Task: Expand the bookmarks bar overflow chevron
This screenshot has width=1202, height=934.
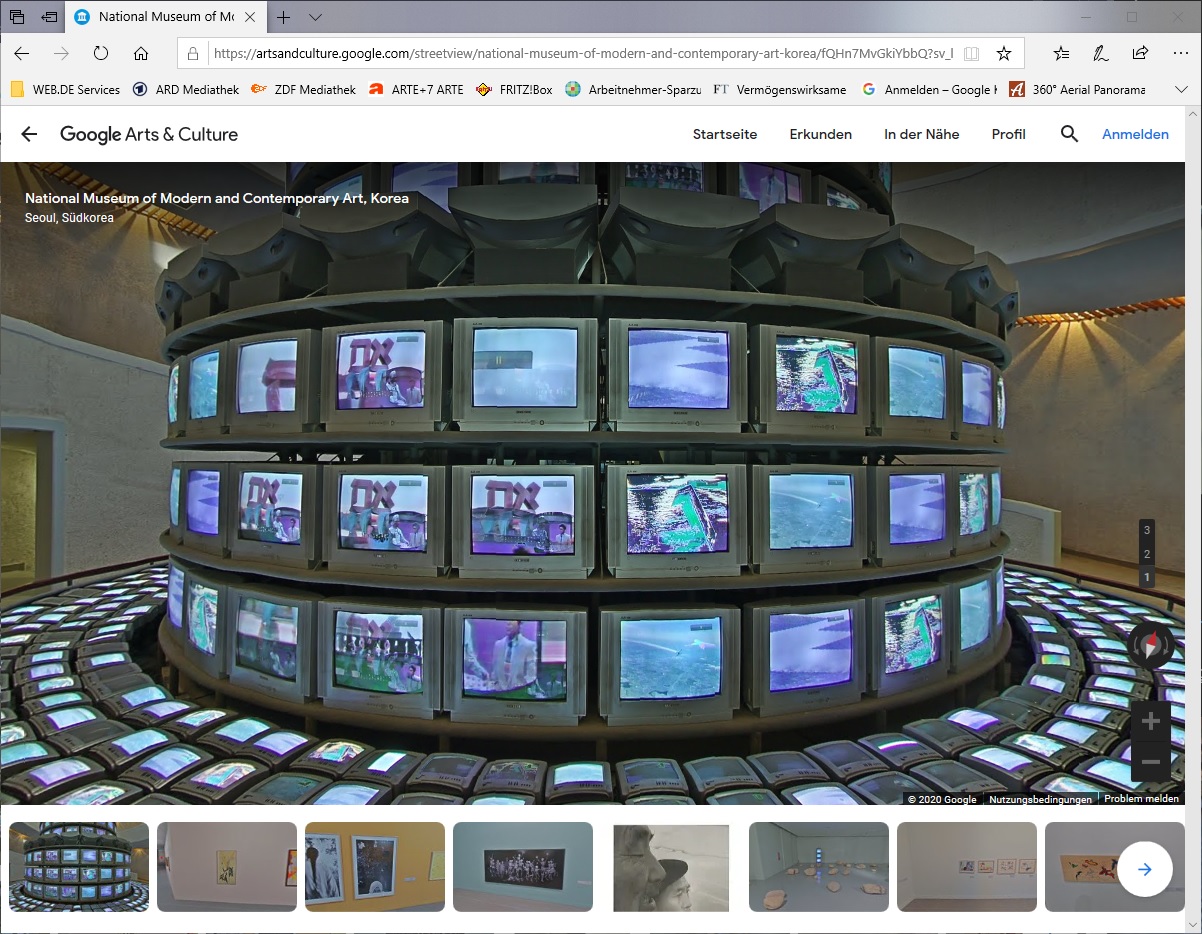Action: (1181, 89)
